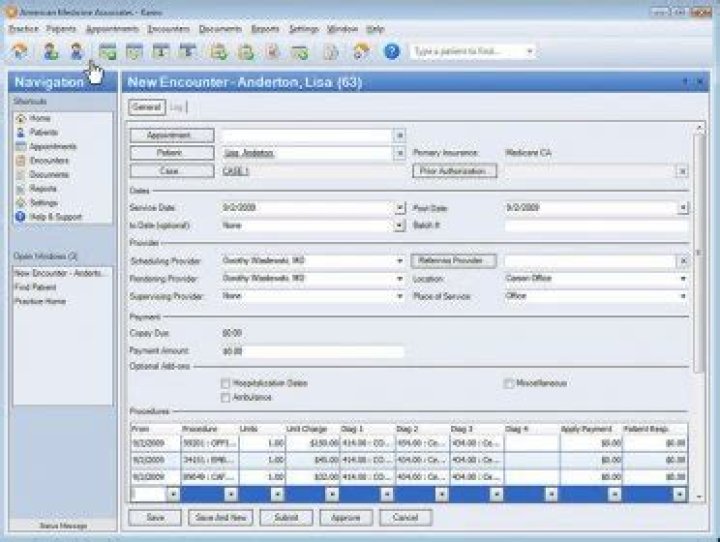Clear the Patient field with its x button

[399, 153]
